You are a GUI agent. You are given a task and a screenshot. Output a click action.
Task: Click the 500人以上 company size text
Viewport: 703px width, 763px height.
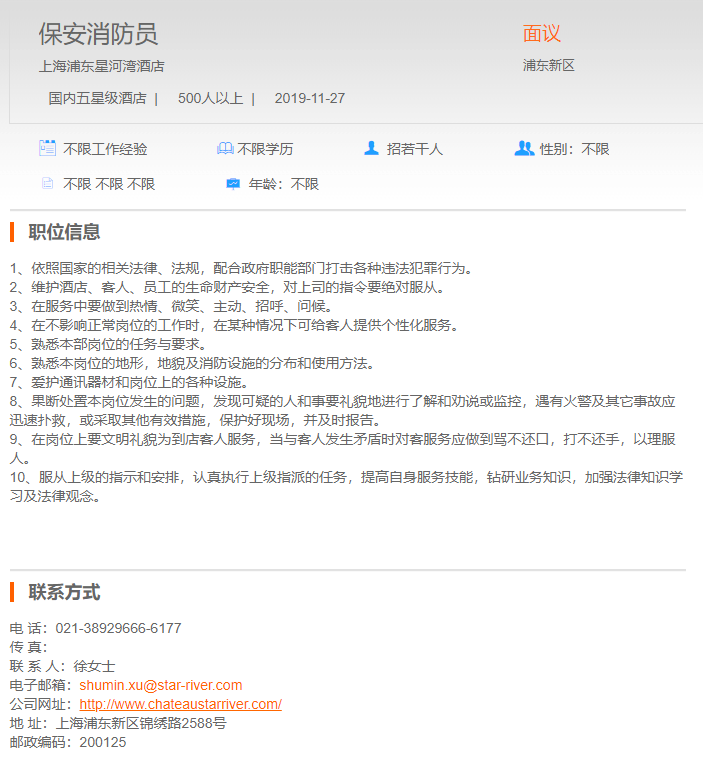[210, 98]
